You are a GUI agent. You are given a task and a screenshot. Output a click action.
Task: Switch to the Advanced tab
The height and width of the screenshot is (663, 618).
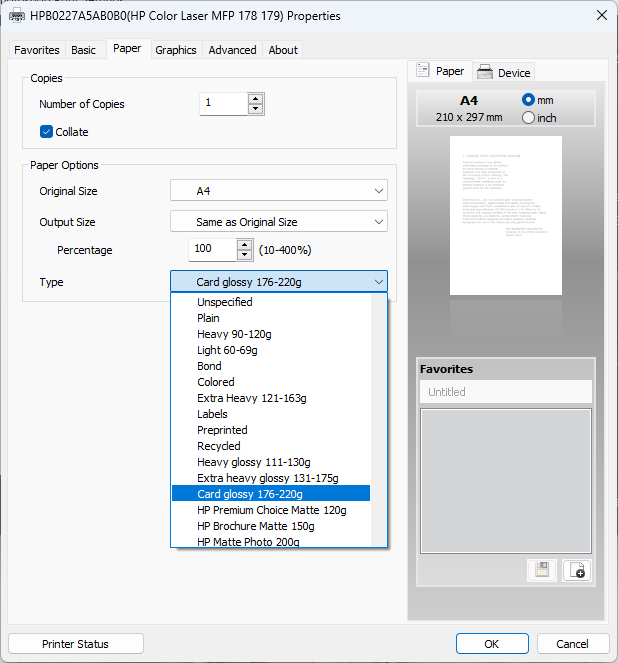pos(232,50)
